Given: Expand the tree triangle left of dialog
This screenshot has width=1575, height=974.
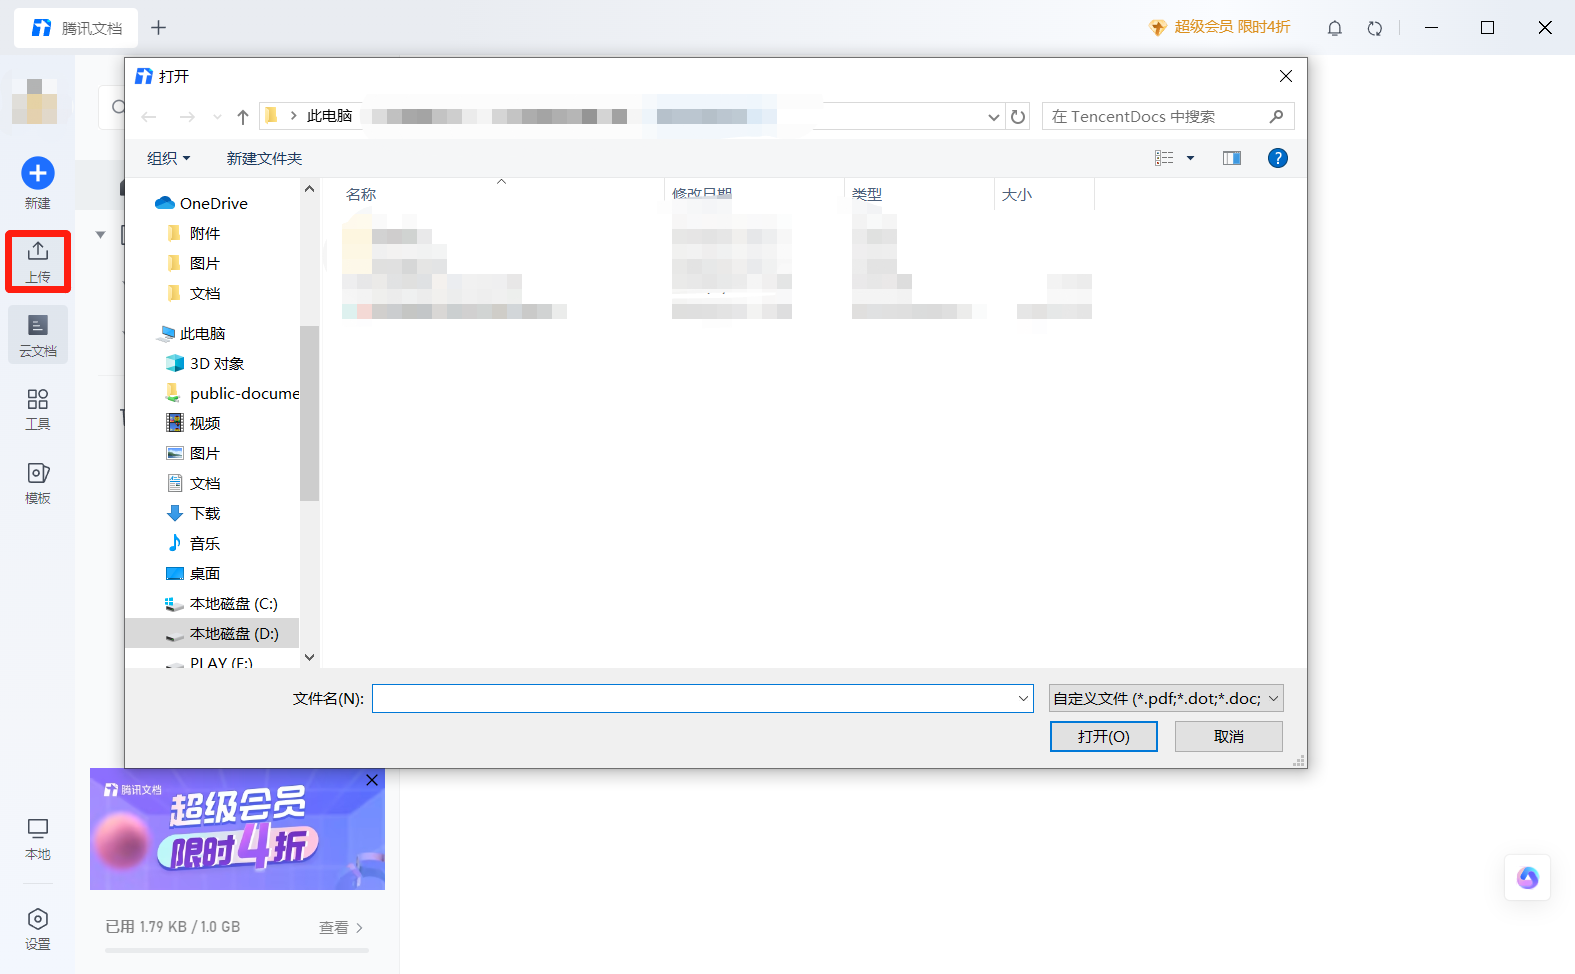Looking at the screenshot, I should (x=100, y=235).
